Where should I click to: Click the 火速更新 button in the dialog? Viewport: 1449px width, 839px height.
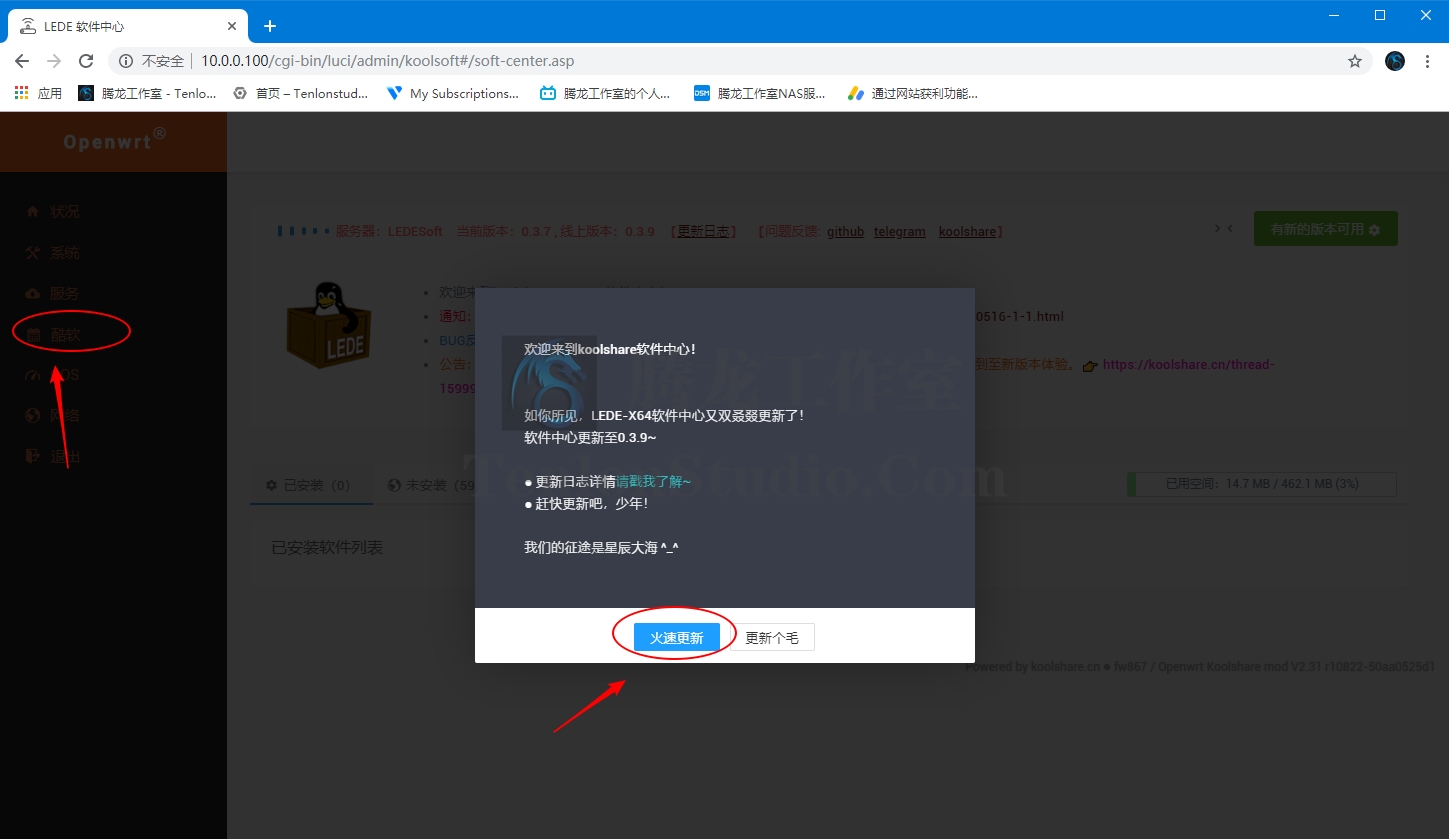click(677, 638)
